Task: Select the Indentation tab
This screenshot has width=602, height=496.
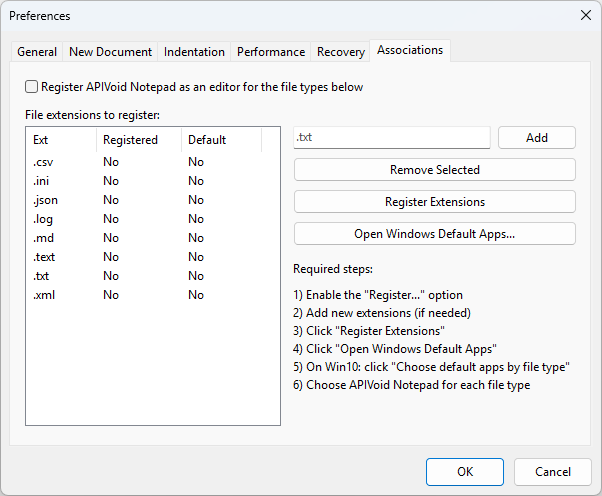Action: coord(194,52)
